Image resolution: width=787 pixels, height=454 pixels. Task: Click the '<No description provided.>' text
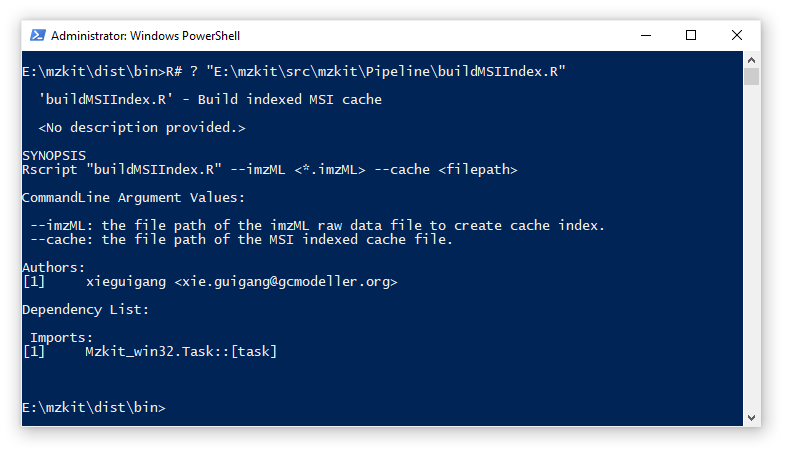[141, 127]
